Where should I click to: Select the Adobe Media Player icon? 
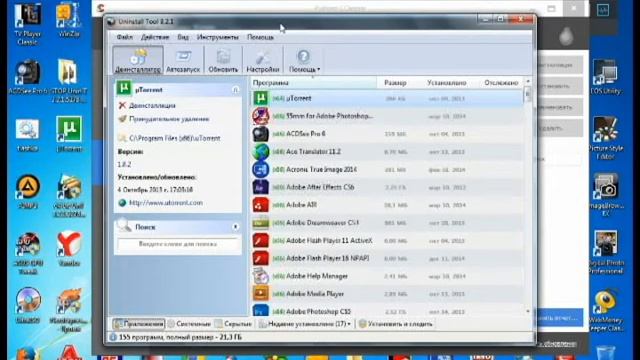(260, 294)
